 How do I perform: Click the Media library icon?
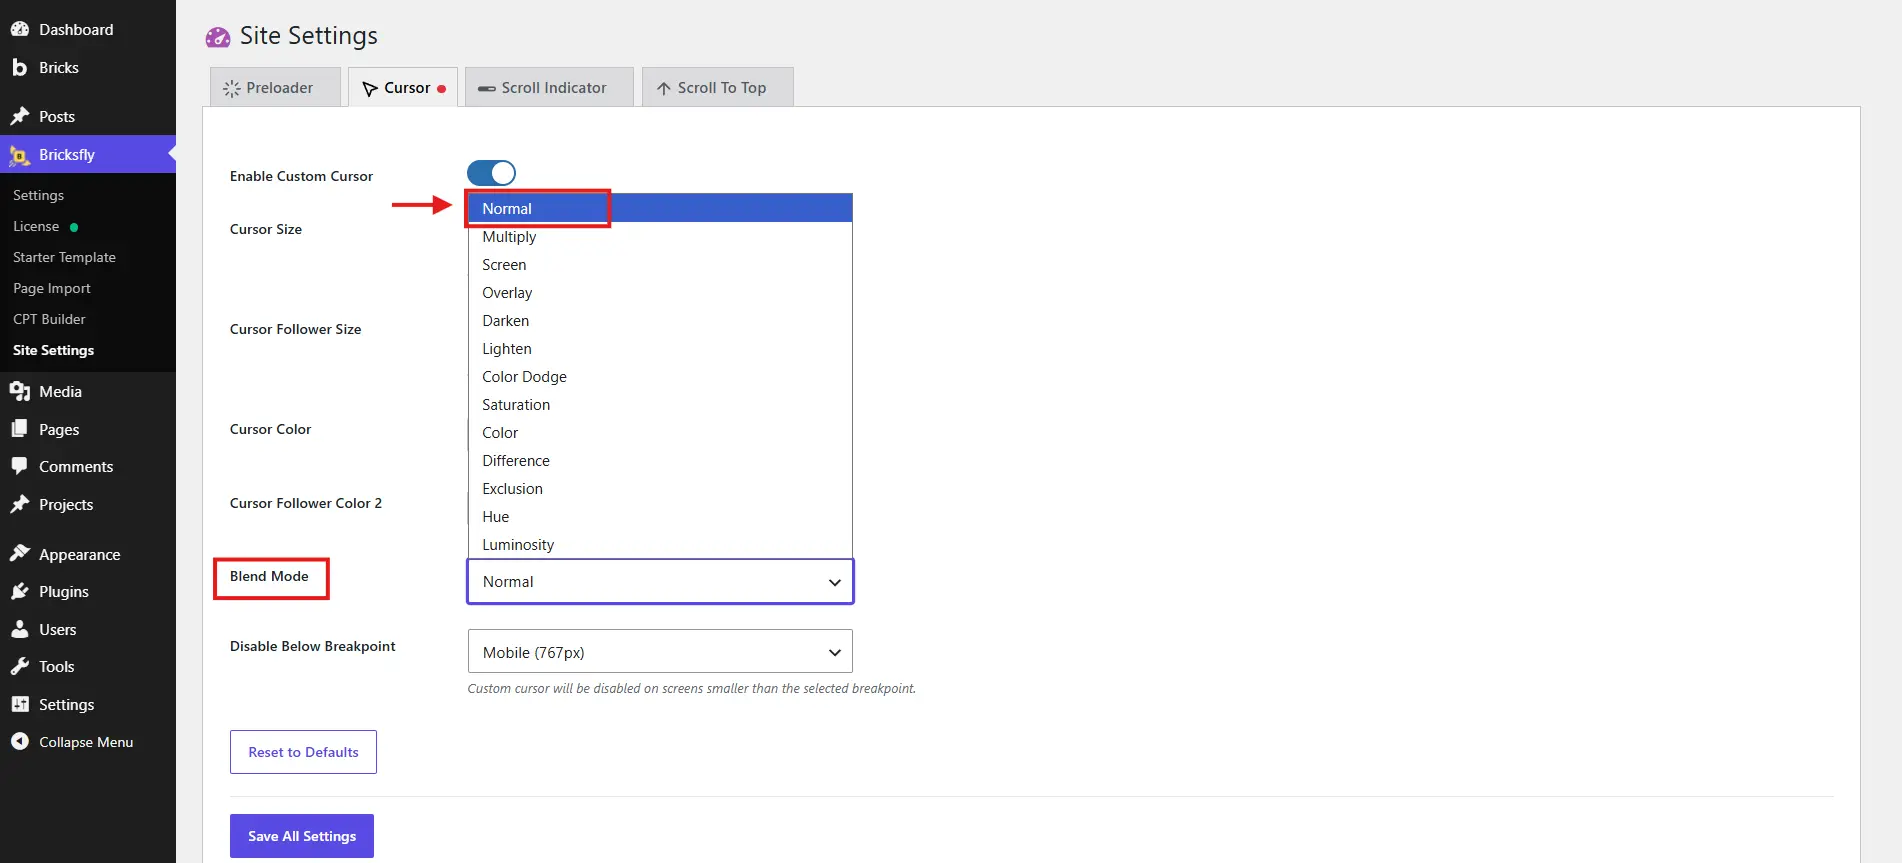19,391
